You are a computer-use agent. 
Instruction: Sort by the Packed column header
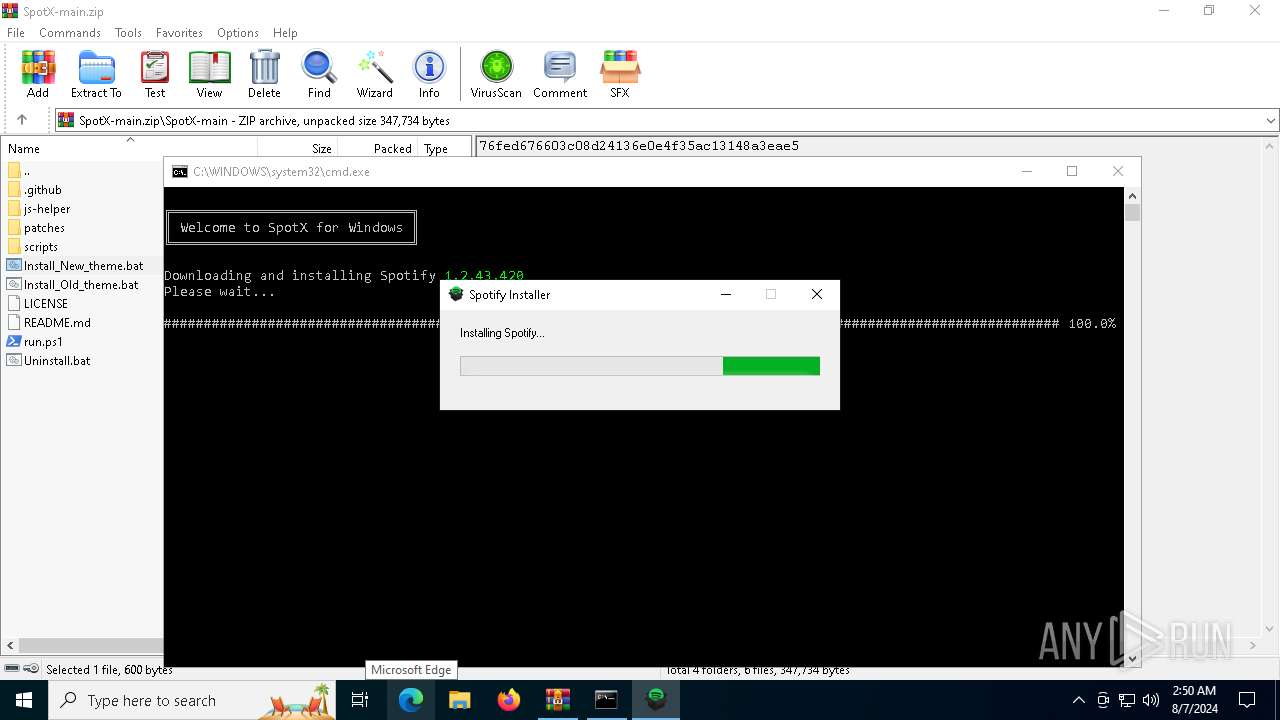[392, 149]
